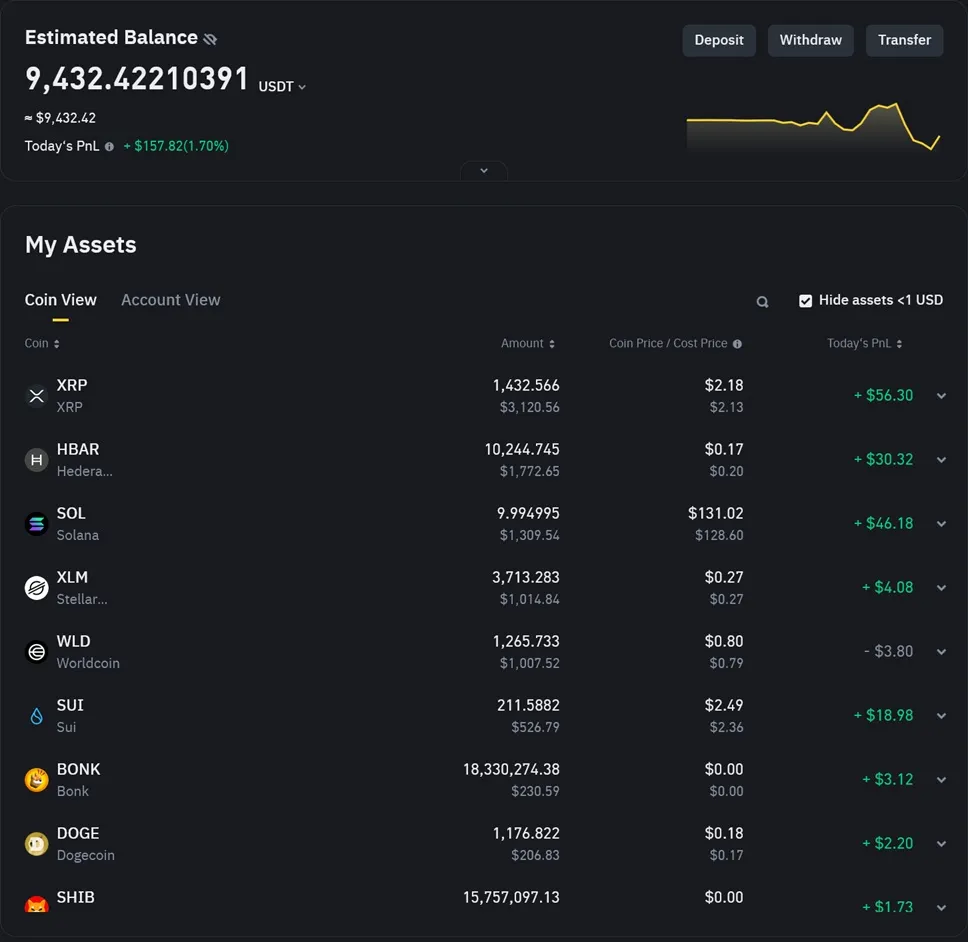Click the balance history chart
Screen dimensions: 968x942
(813, 127)
